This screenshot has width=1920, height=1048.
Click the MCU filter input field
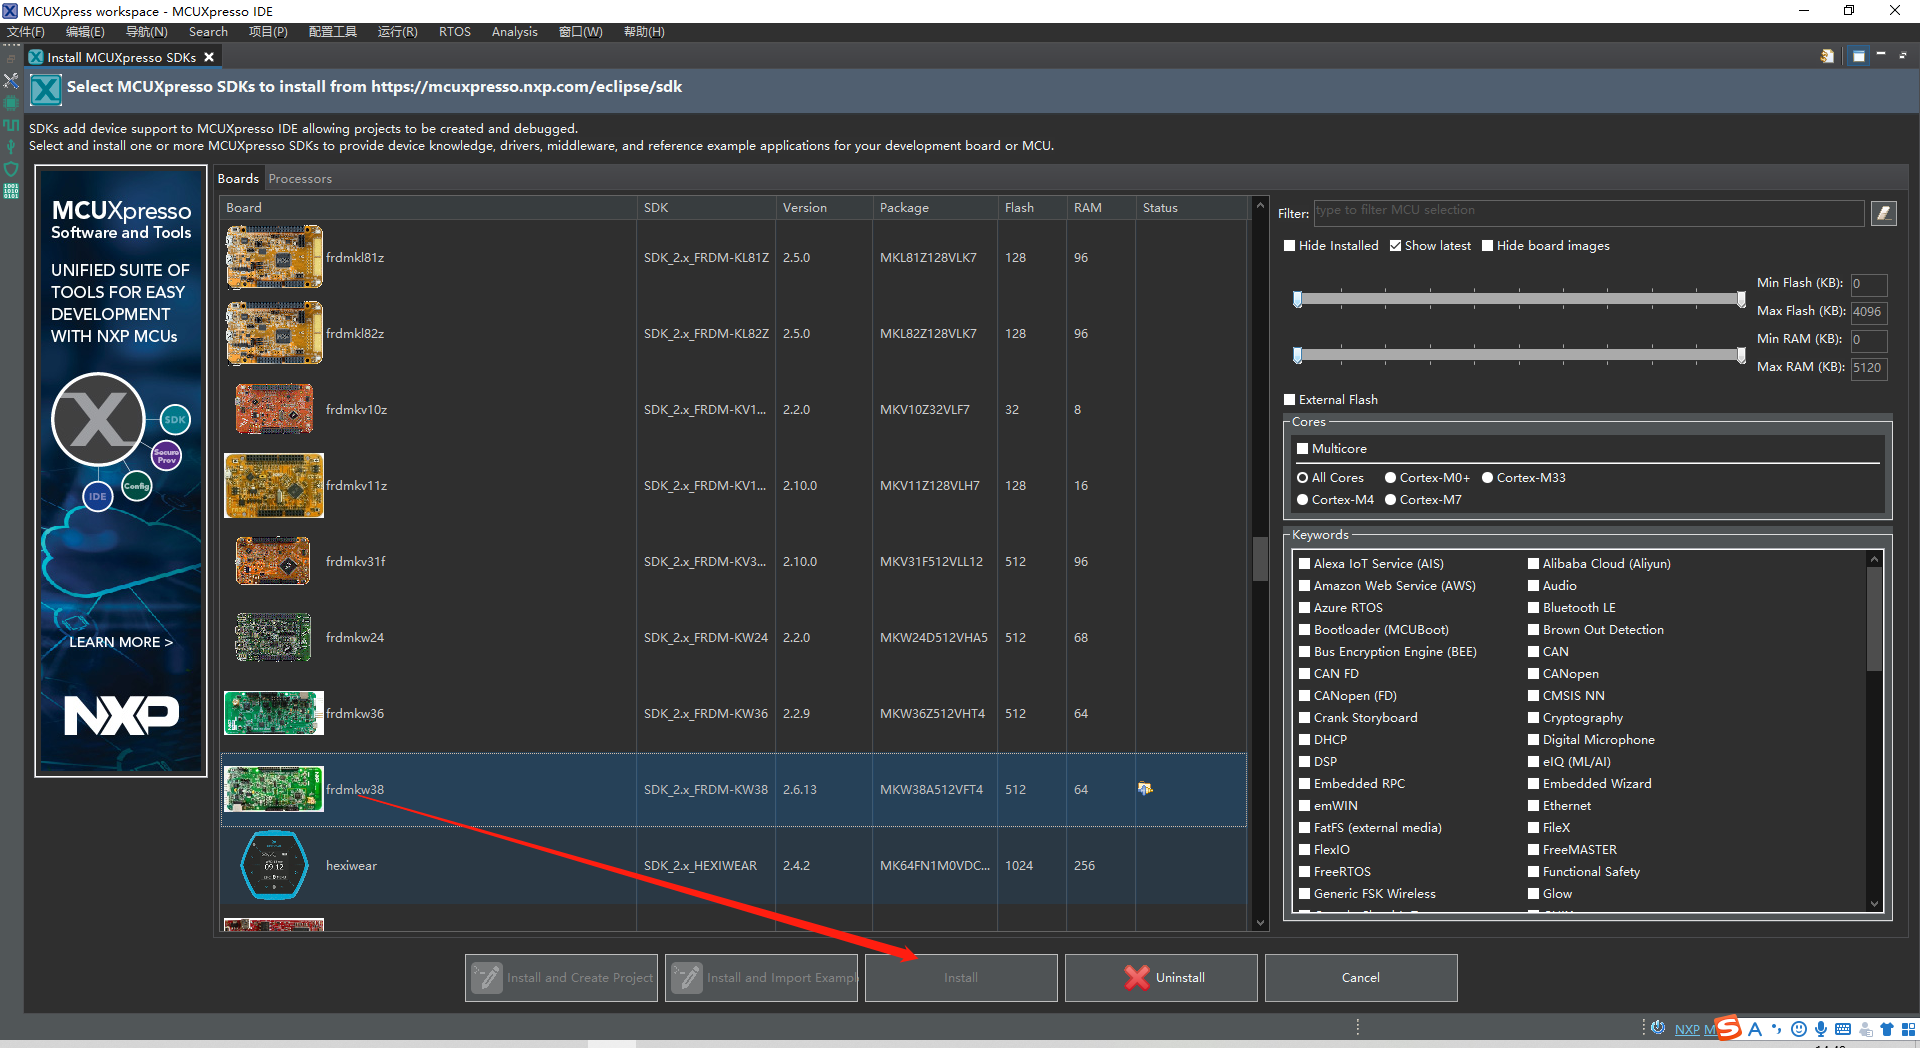(1589, 212)
